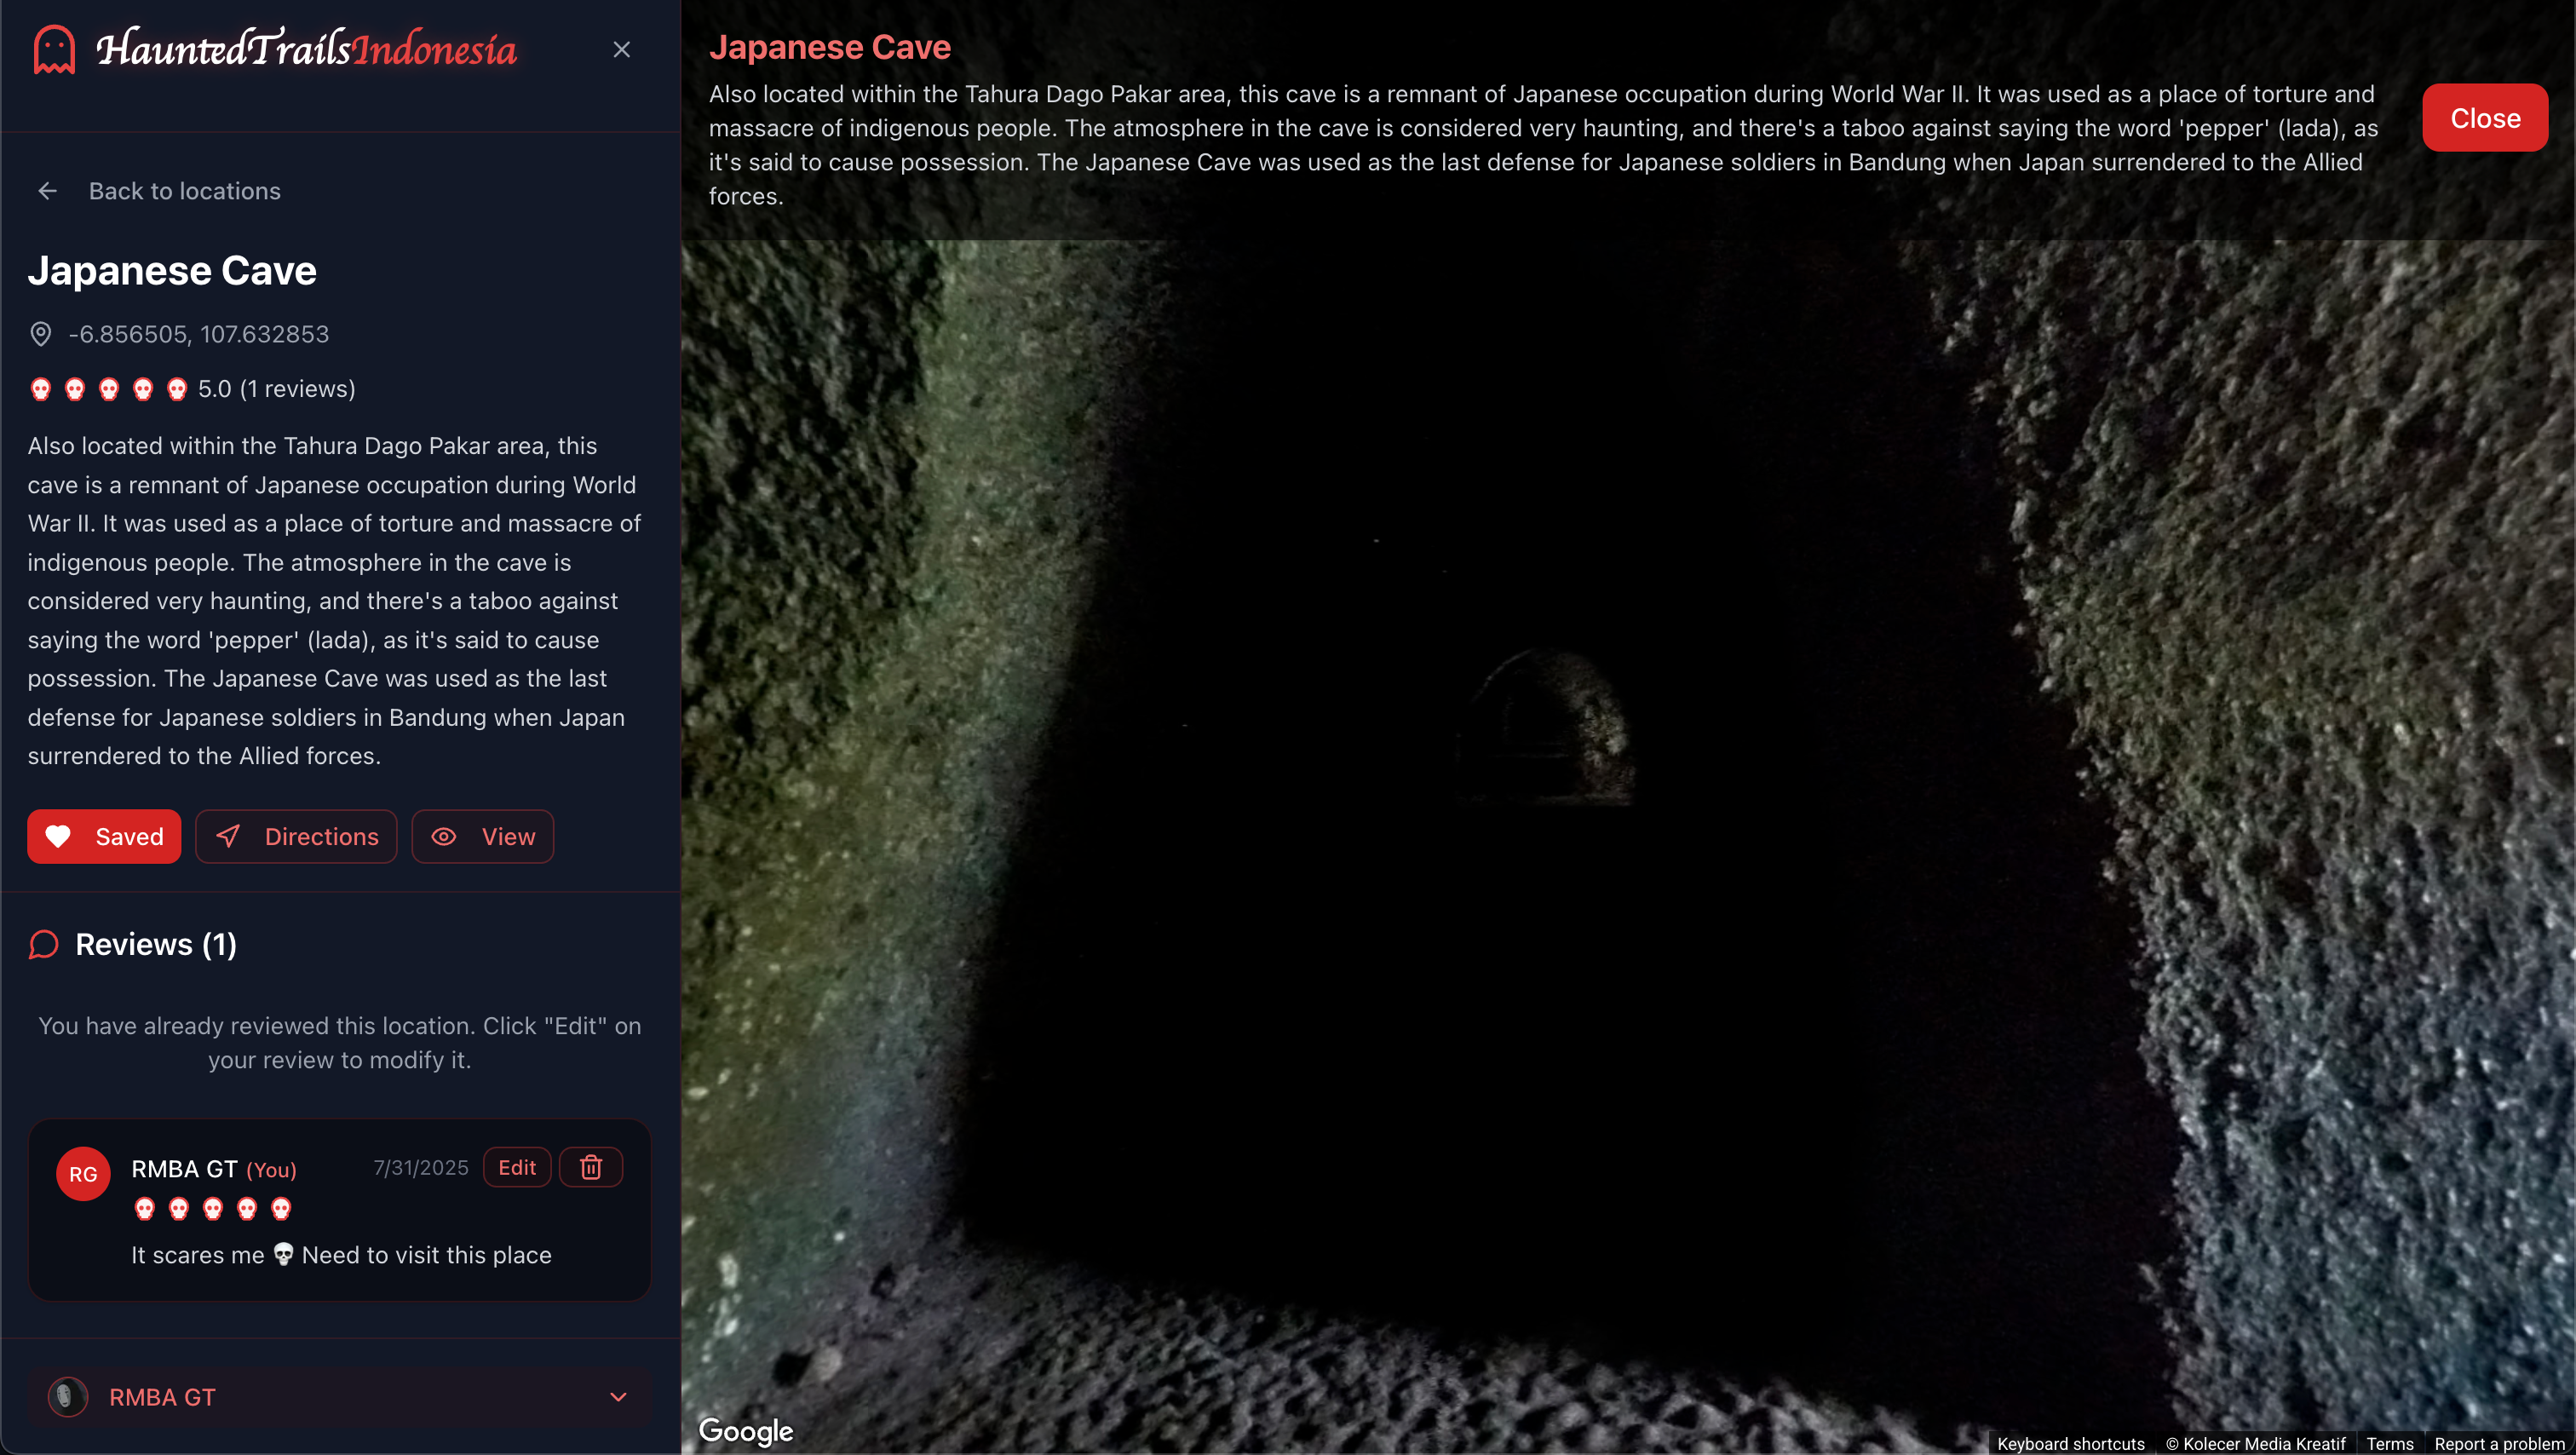Image resolution: width=2576 pixels, height=1455 pixels.
Task: Delete your review with trash icon
Action: (x=591, y=1167)
